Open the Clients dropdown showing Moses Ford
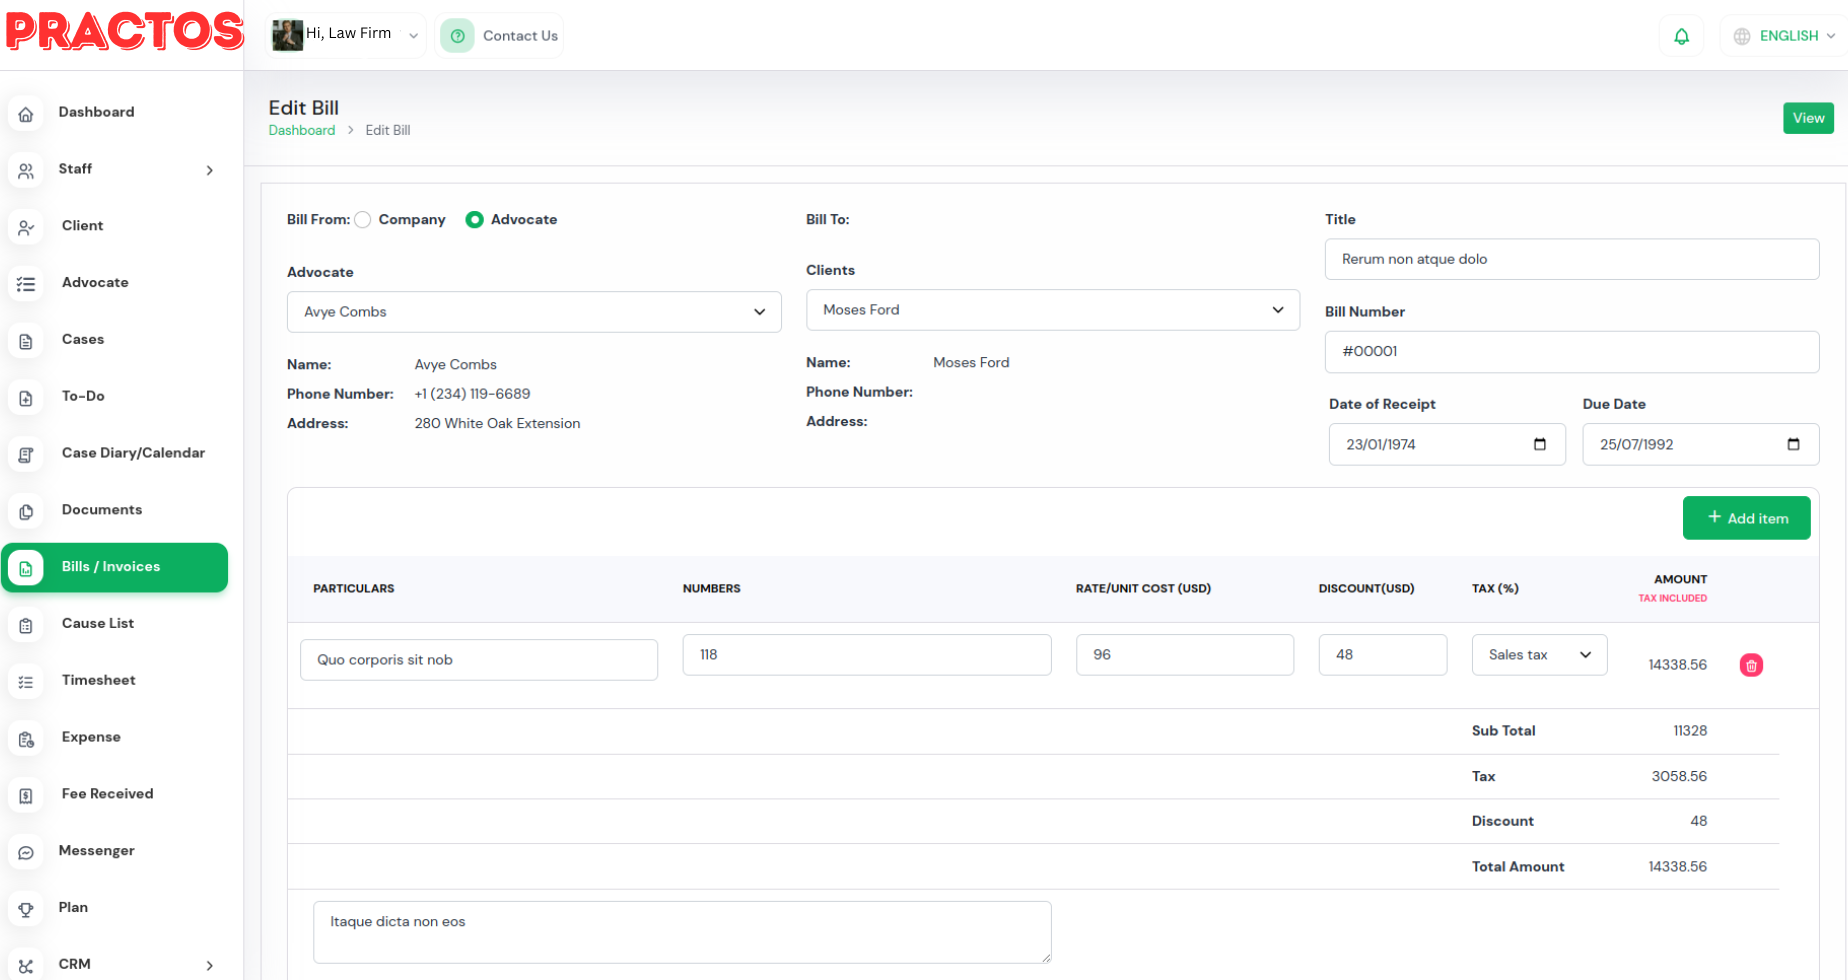 [x=1052, y=310]
